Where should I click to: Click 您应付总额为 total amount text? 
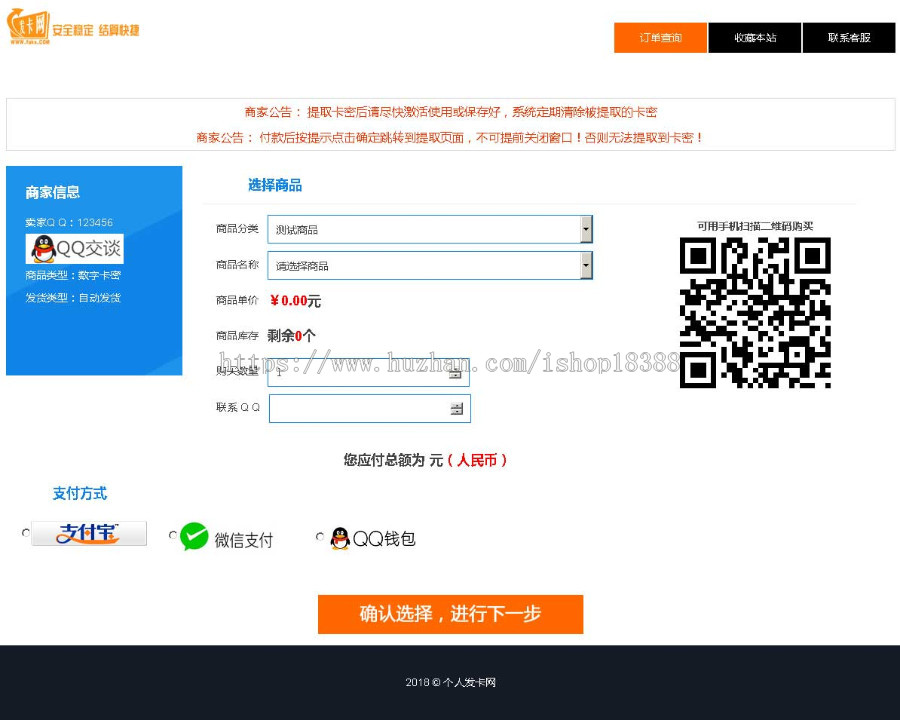[x=425, y=460]
